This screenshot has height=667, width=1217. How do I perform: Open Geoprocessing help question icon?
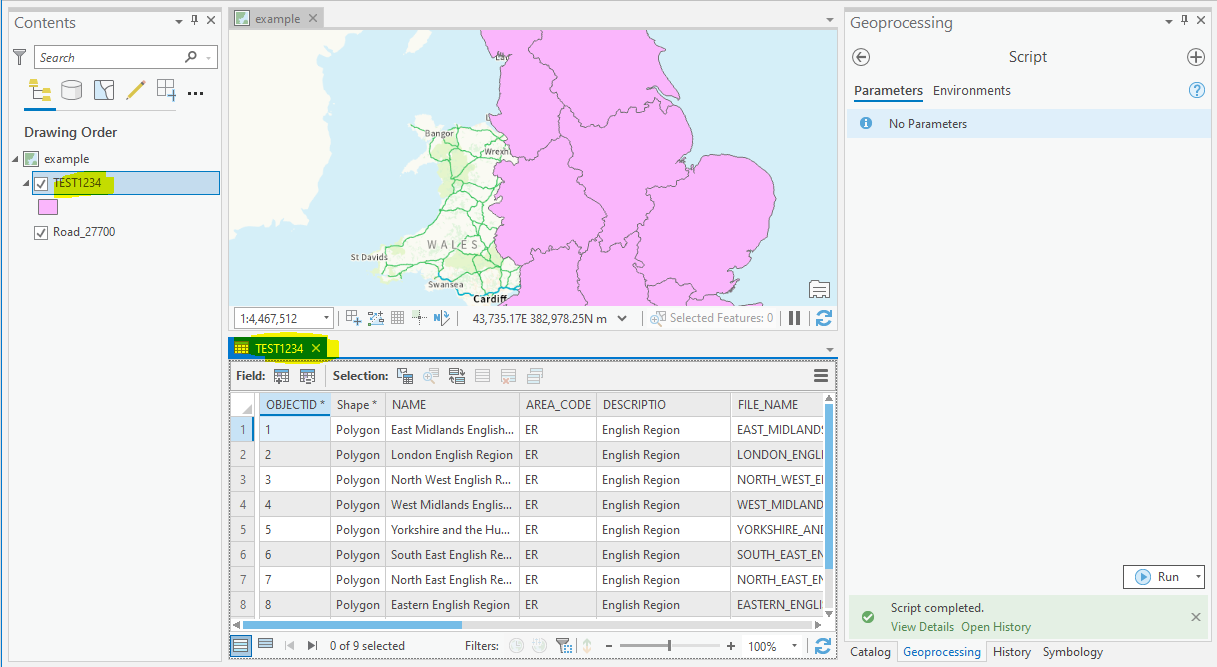pos(1196,90)
